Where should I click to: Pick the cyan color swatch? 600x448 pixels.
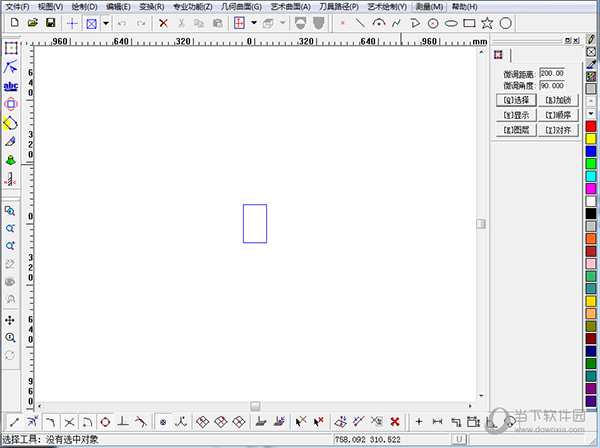591,176
